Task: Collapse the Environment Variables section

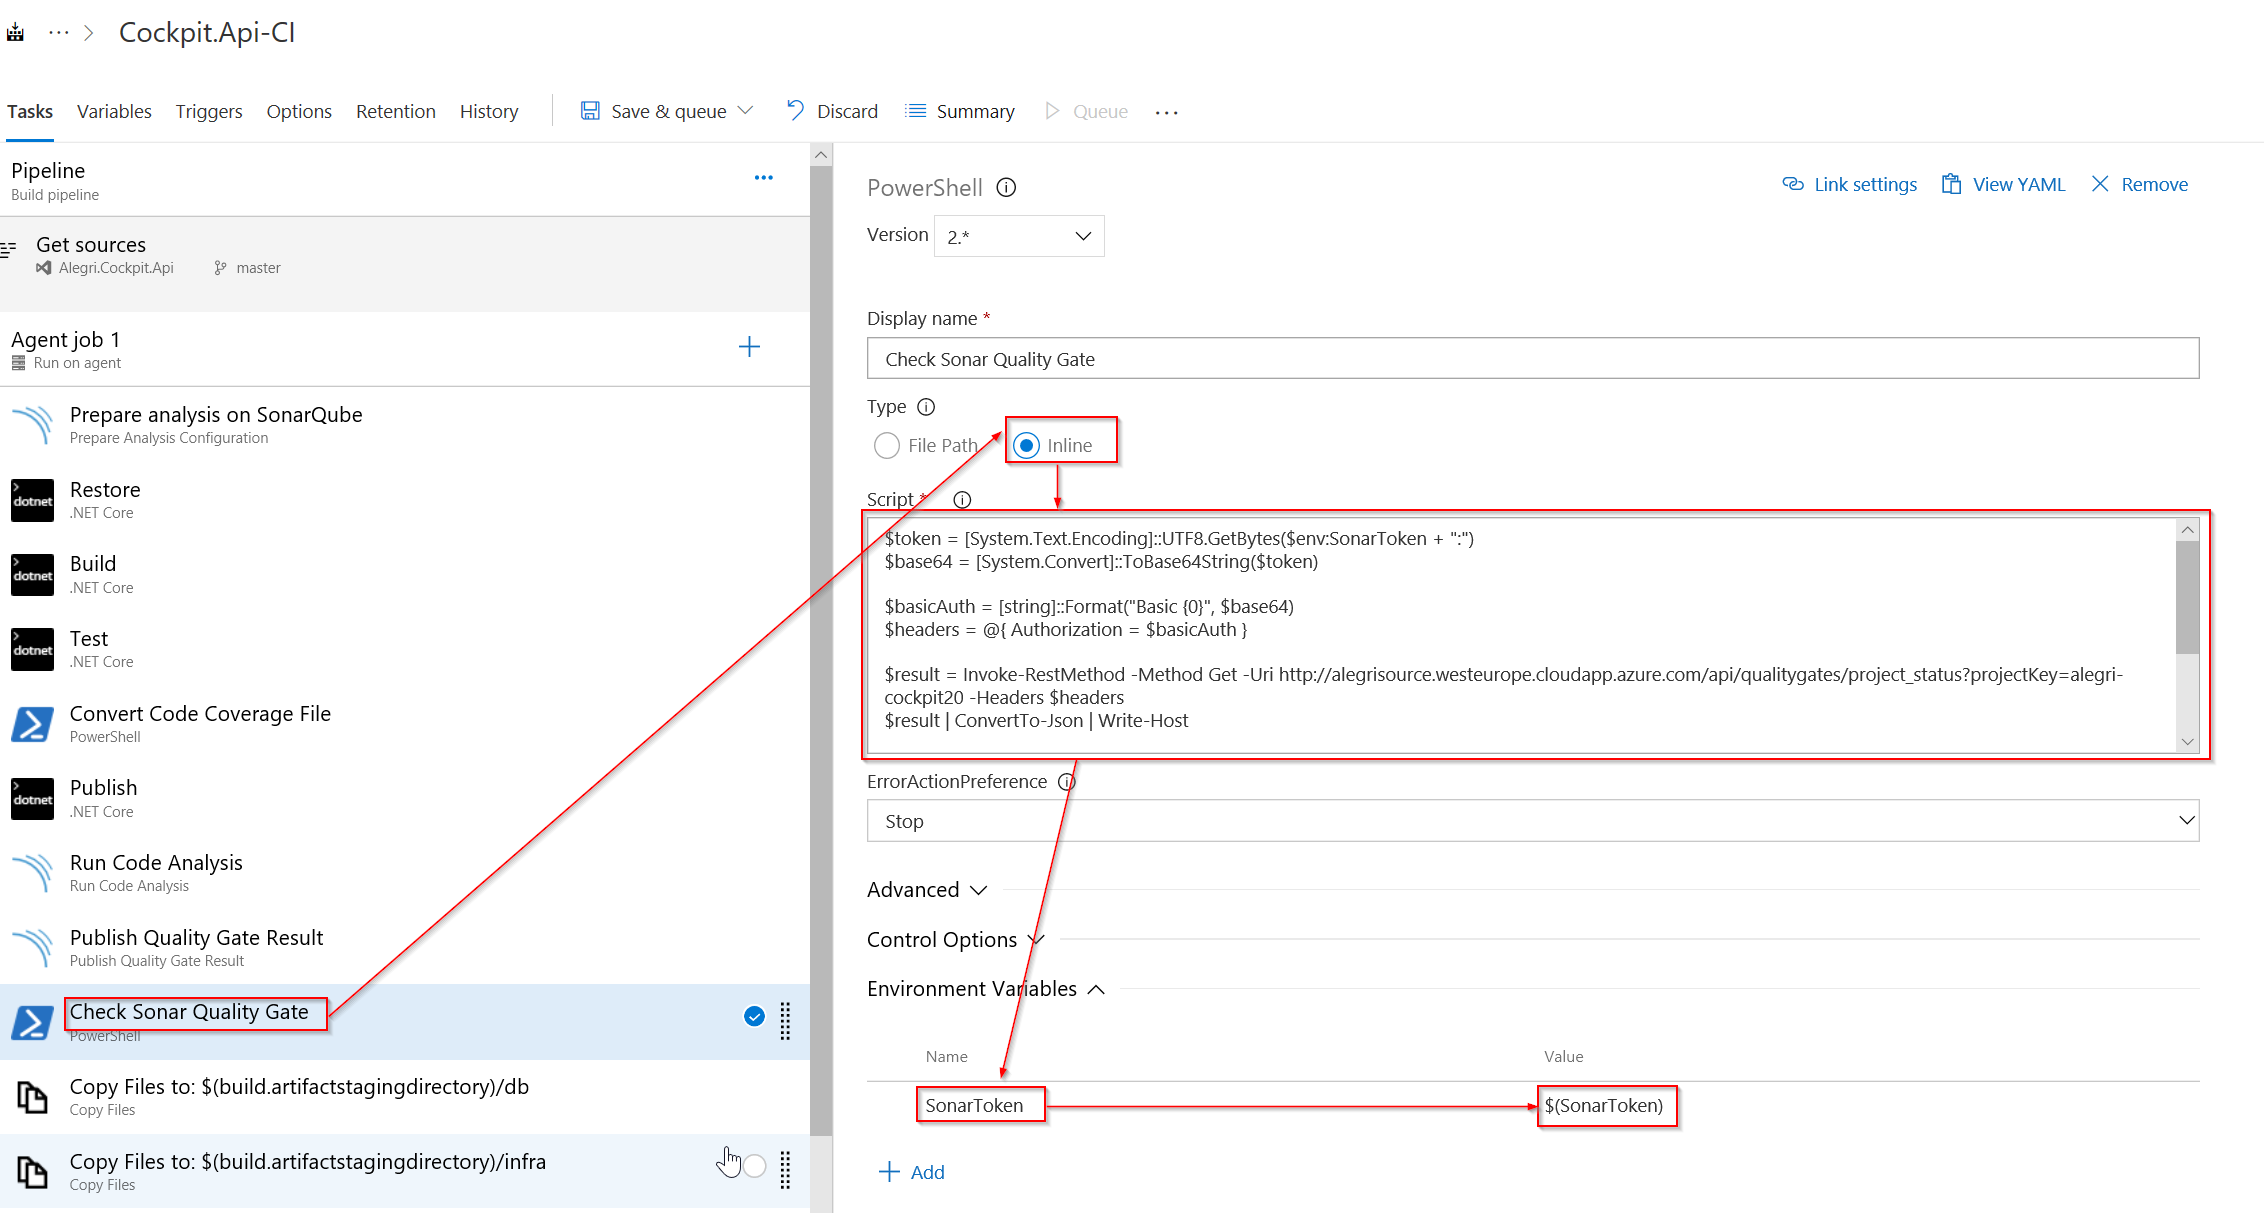Action: point(986,989)
